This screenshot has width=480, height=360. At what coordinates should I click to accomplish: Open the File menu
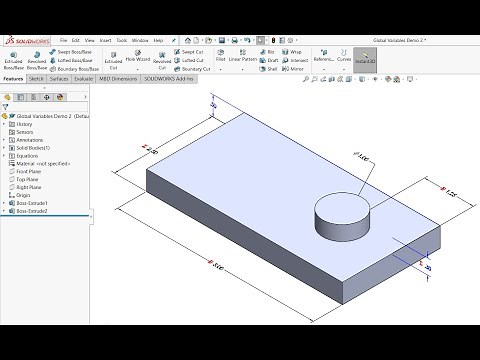click(x=63, y=40)
